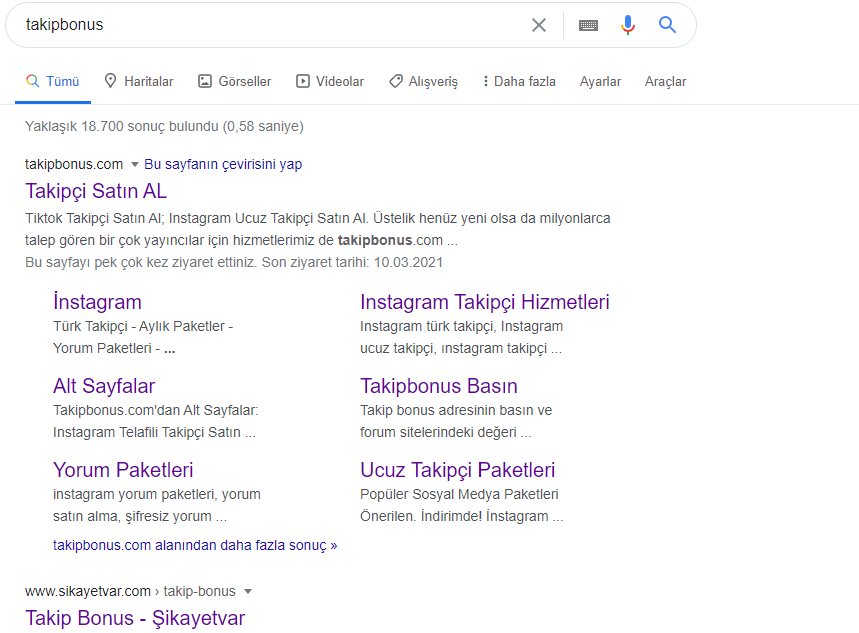Clear the search box with the X icon

point(539,25)
